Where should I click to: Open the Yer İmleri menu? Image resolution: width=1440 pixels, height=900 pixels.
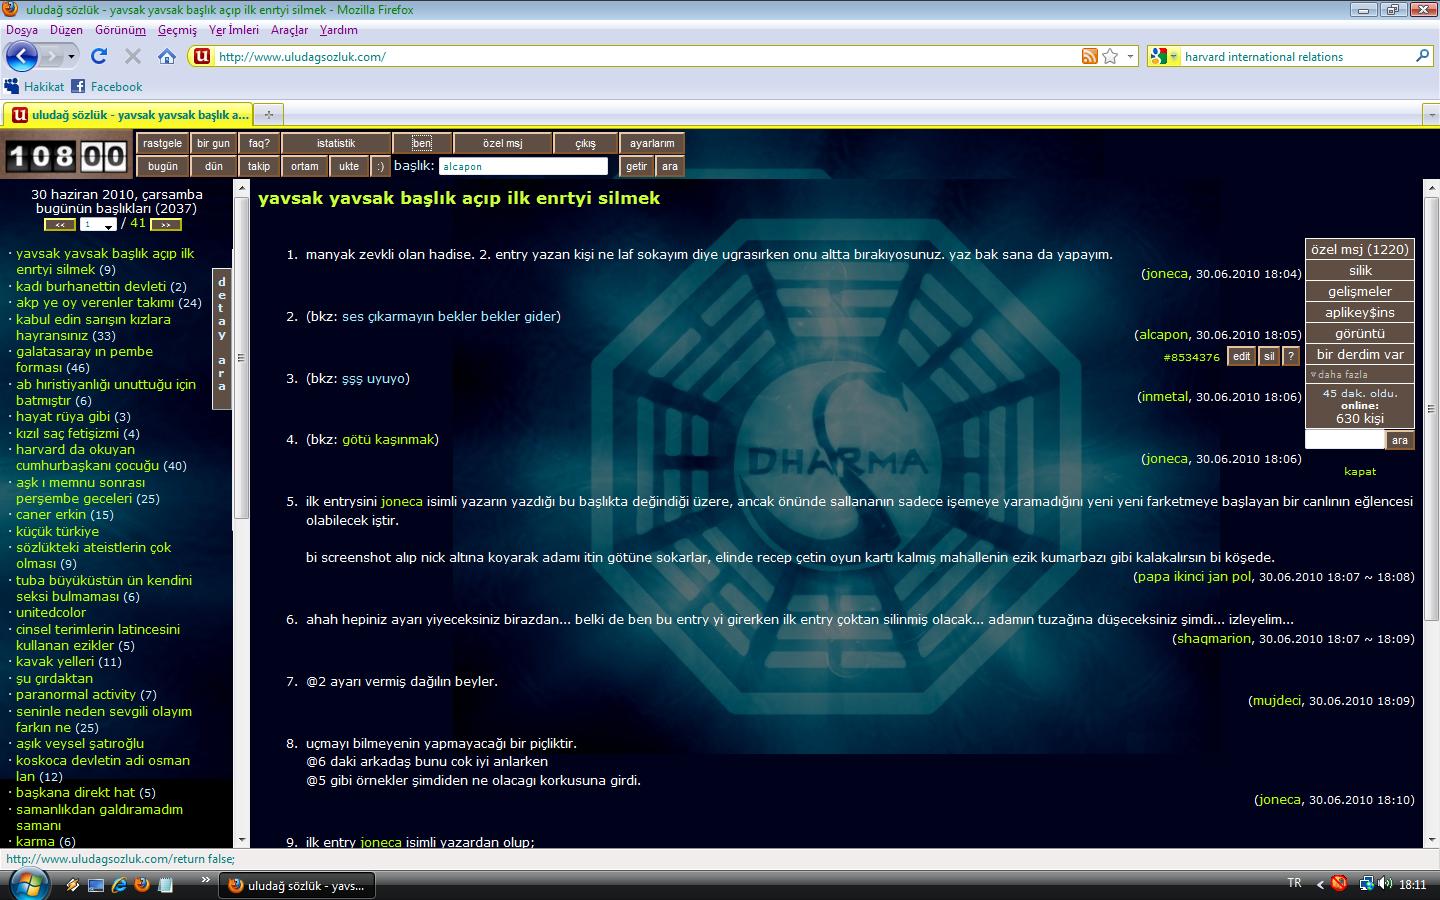234,30
